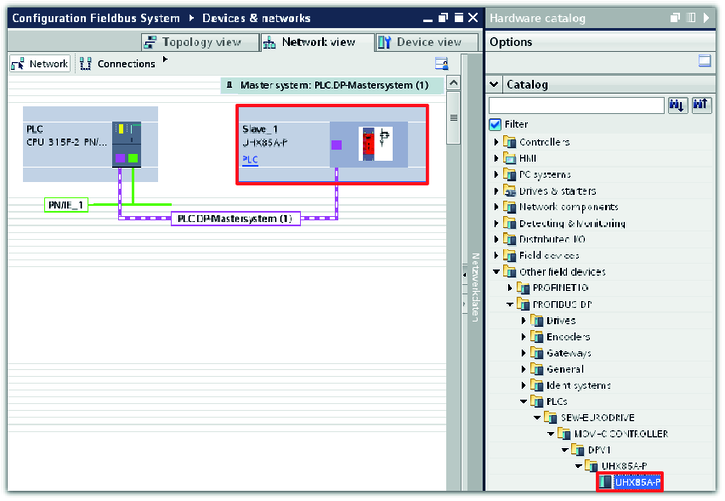The width and height of the screenshot is (725, 501).
Task: Expand the Drives & starters folder
Action: tap(495, 191)
